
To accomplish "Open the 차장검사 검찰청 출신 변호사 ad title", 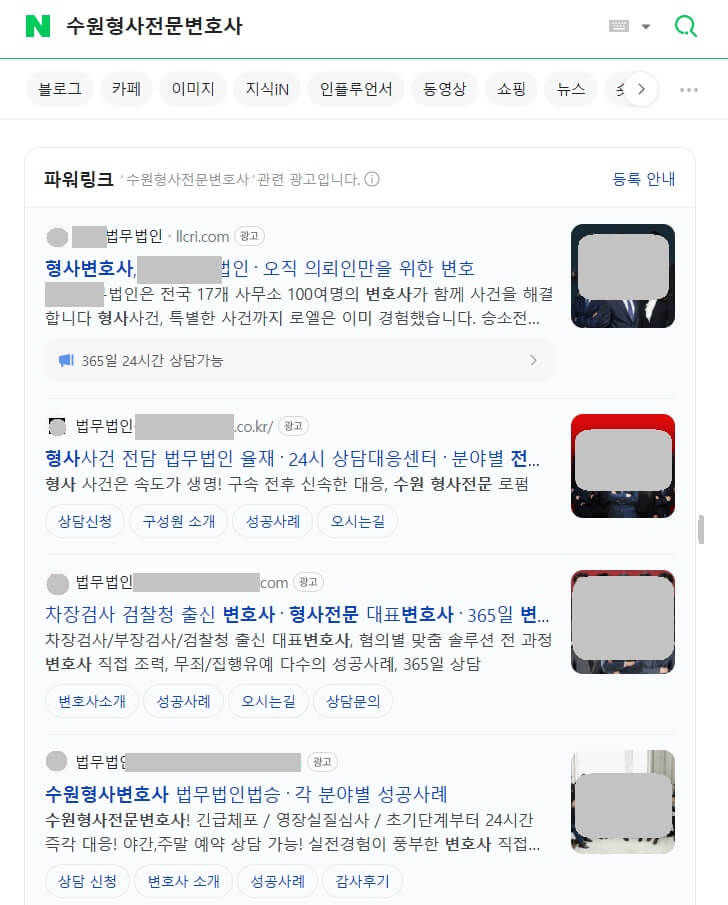I will pyautogui.click(x=297, y=615).
